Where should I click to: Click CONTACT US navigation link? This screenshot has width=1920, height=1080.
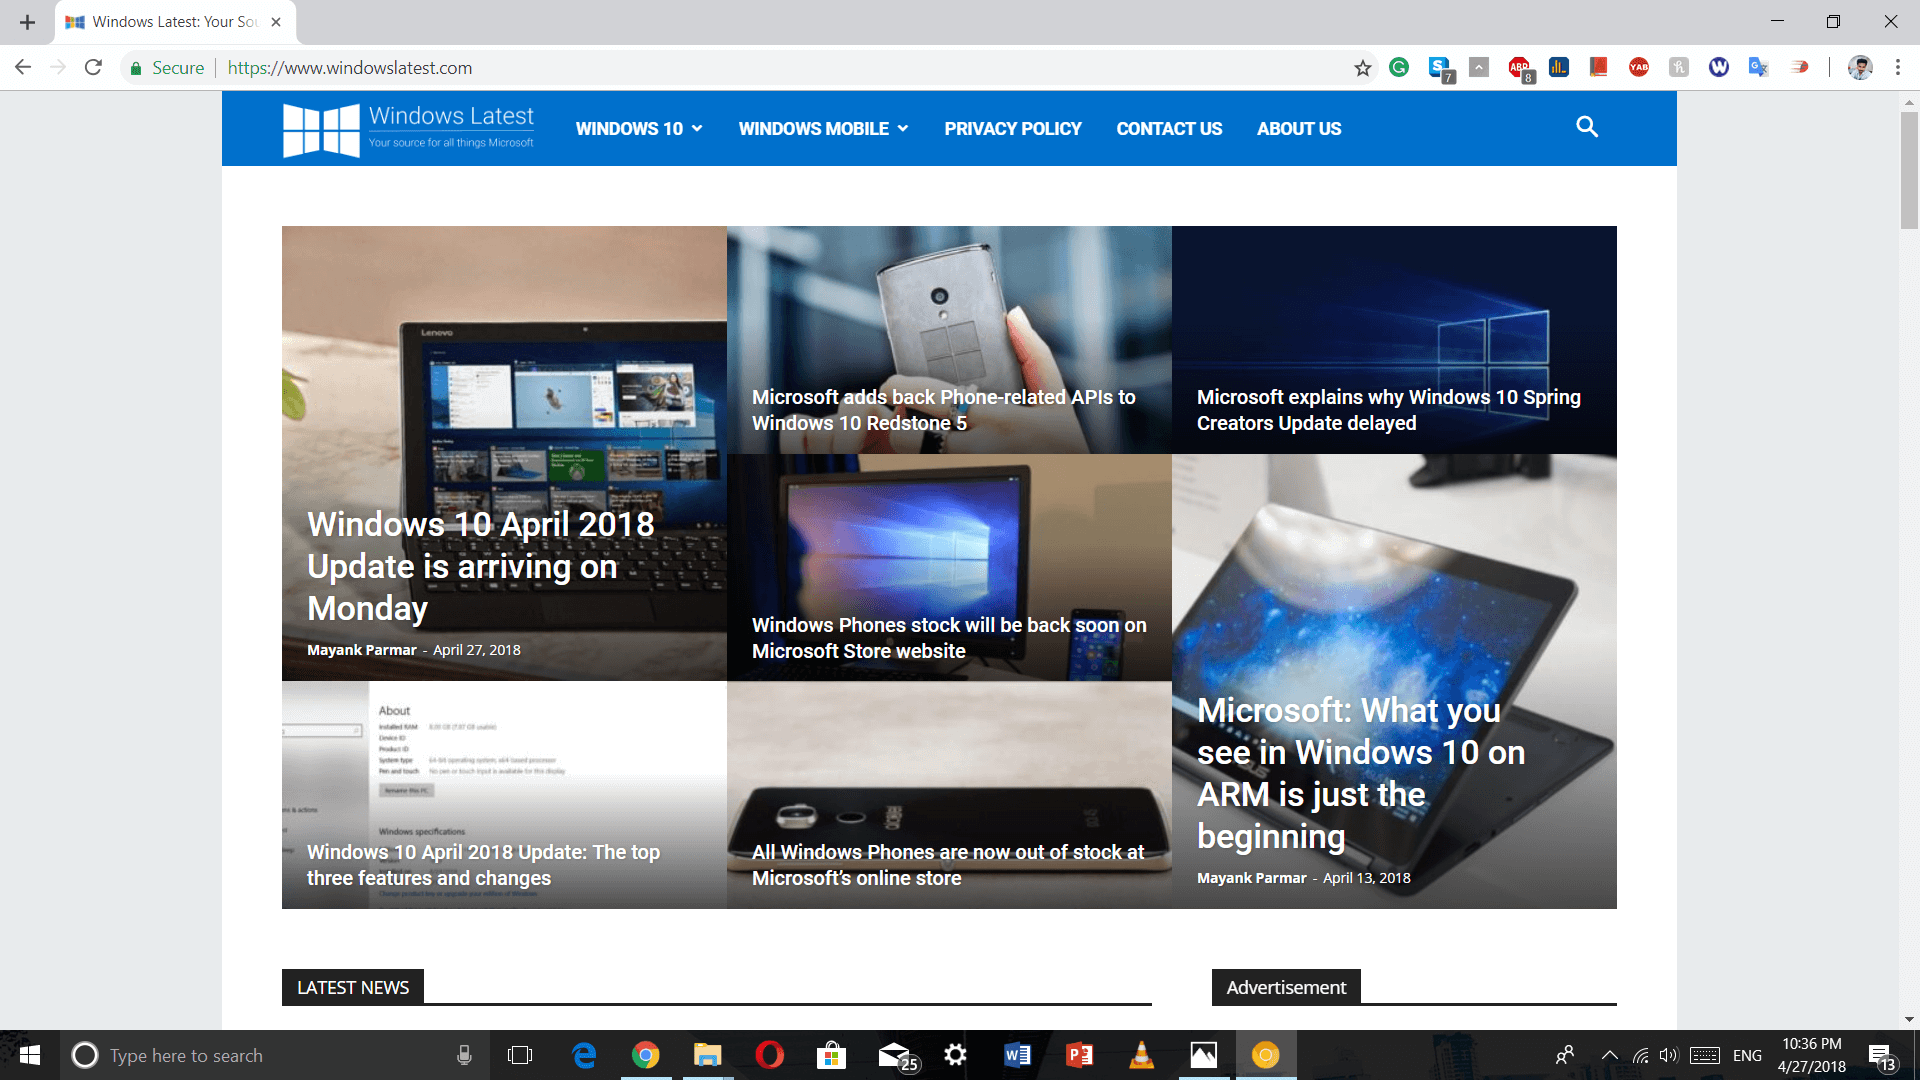[1170, 128]
